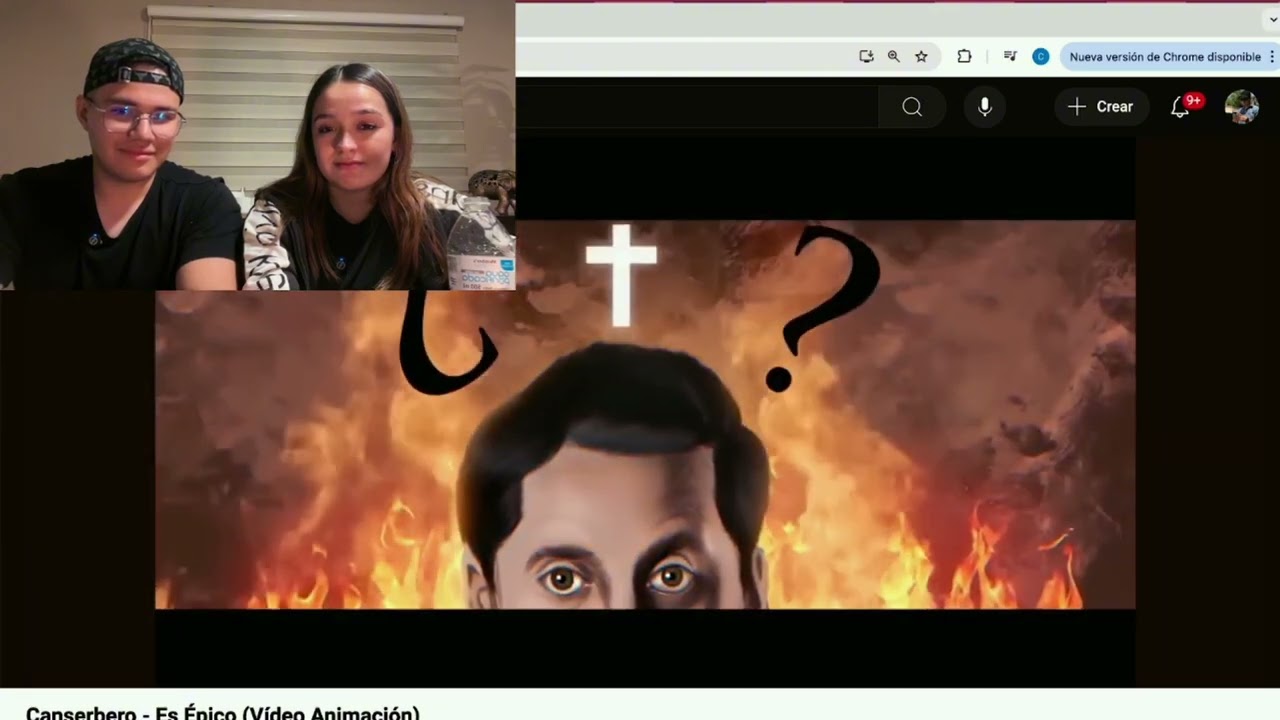Open the Chrome extensions puzzle icon
Screen dimensions: 1280x720
(x=964, y=57)
